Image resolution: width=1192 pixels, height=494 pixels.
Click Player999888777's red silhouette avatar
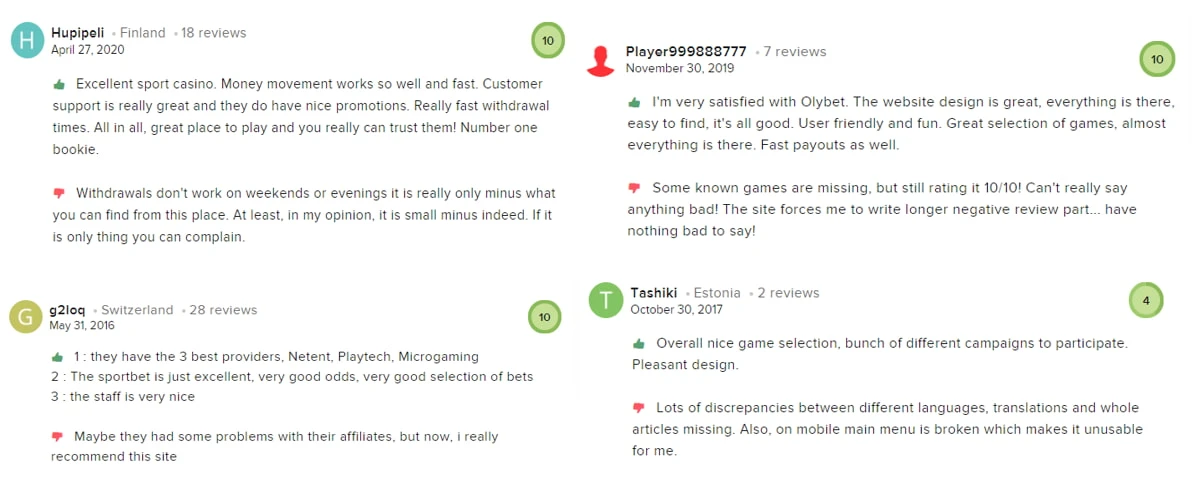[x=600, y=60]
